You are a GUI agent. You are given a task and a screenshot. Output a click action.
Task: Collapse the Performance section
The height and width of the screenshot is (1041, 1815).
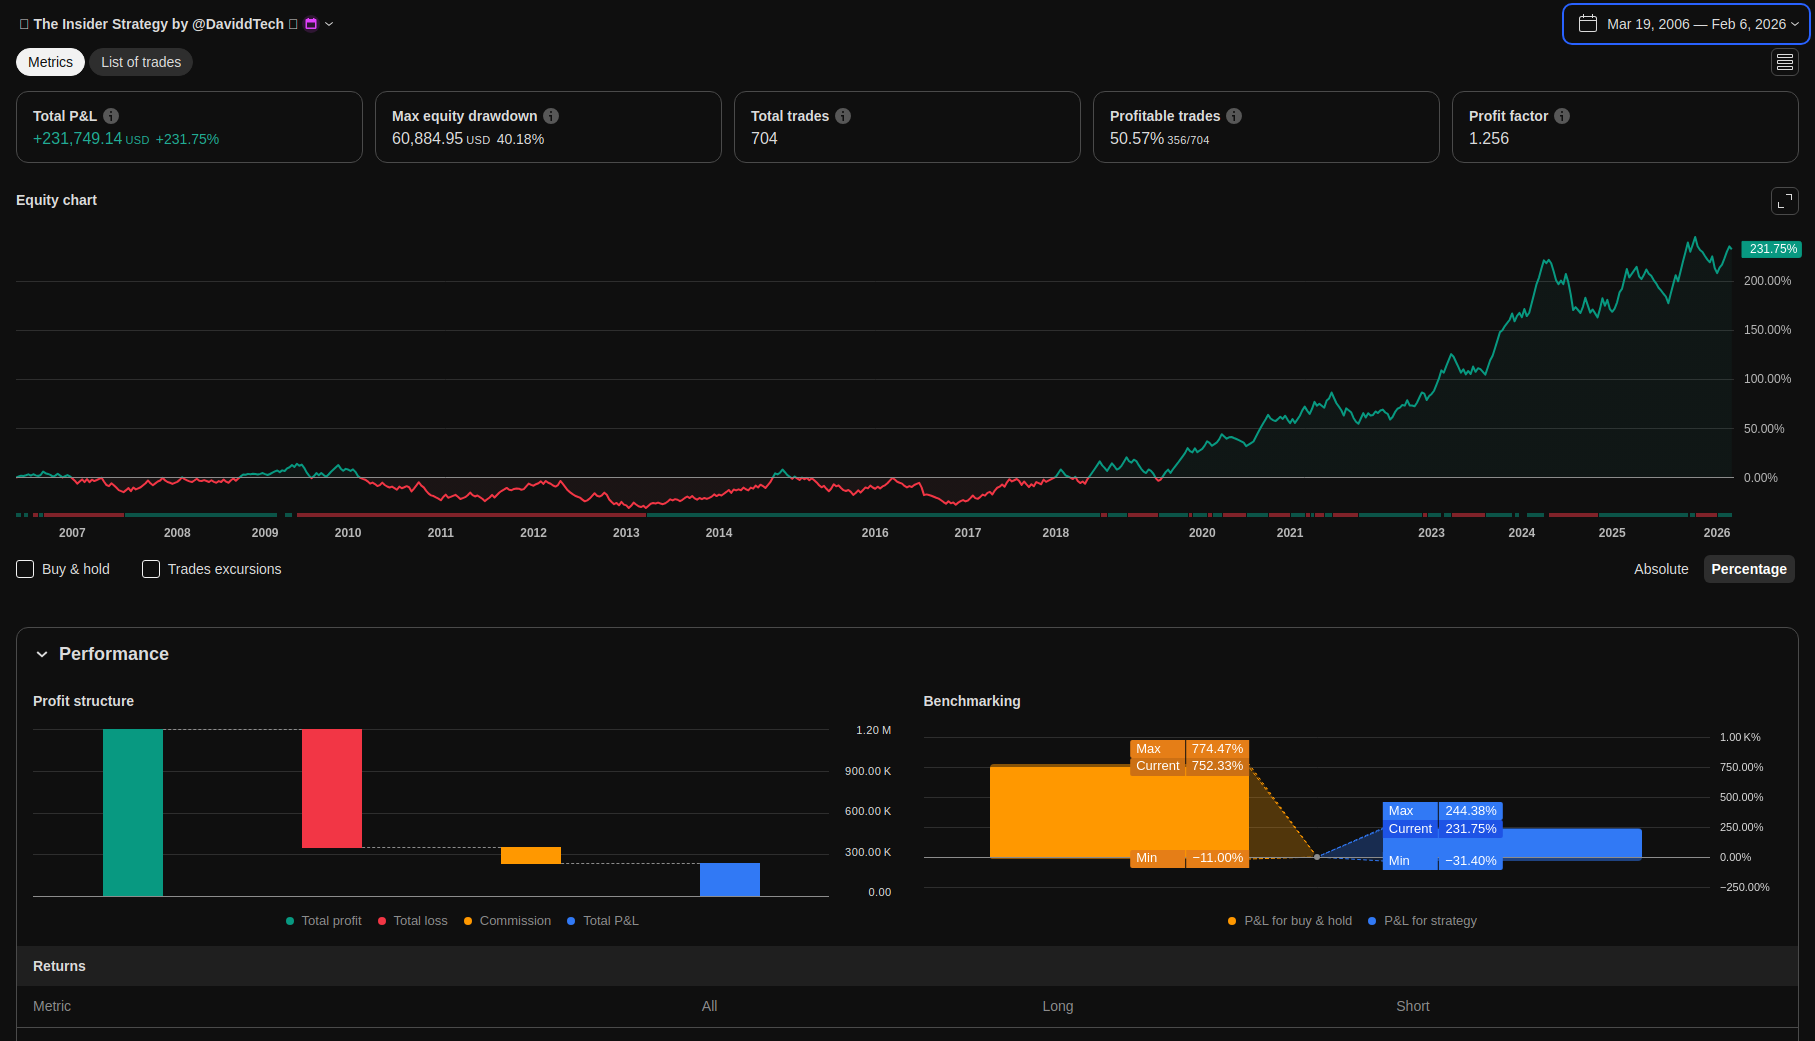42,654
